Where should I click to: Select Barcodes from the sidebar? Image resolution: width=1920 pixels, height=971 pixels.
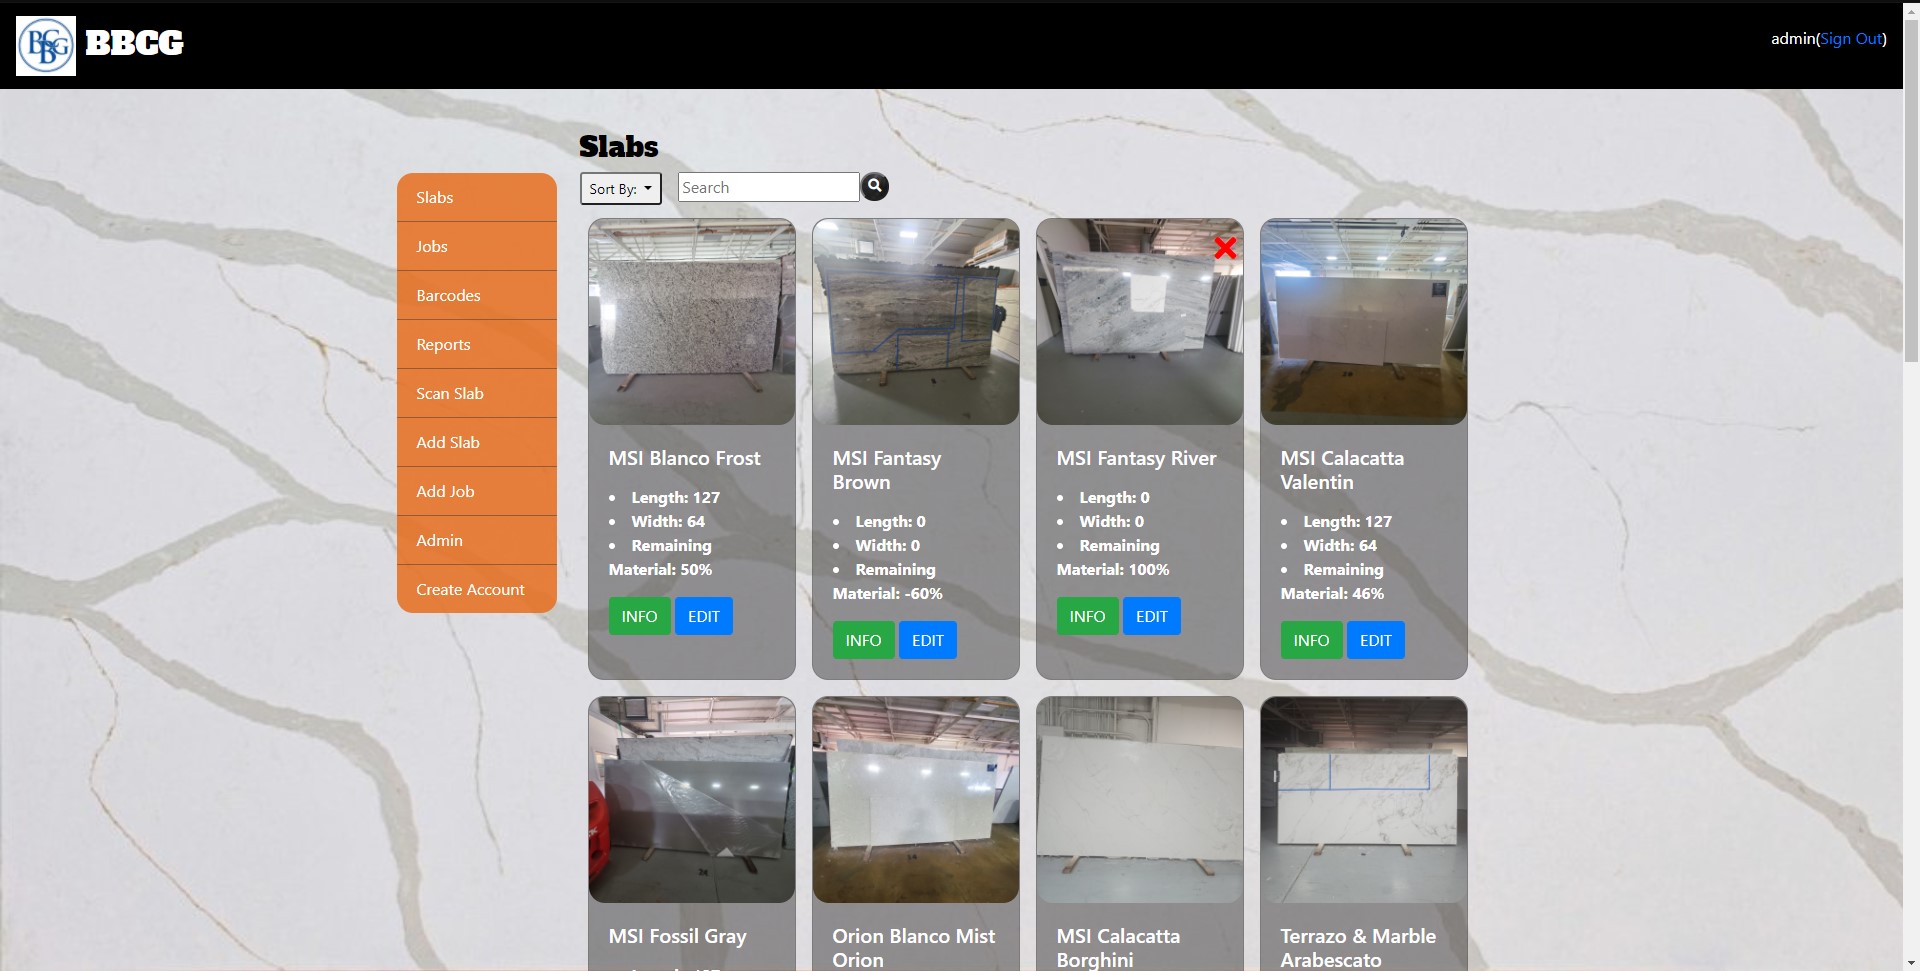477,295
